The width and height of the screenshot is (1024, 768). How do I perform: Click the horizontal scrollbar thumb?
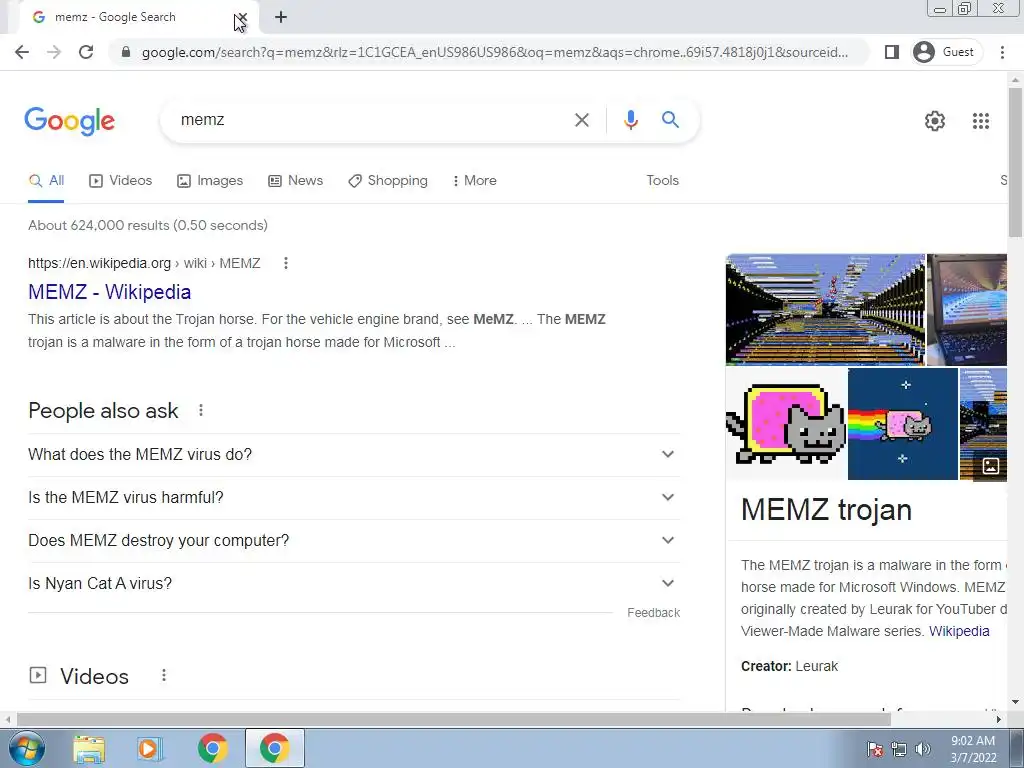tap(453, 719)
